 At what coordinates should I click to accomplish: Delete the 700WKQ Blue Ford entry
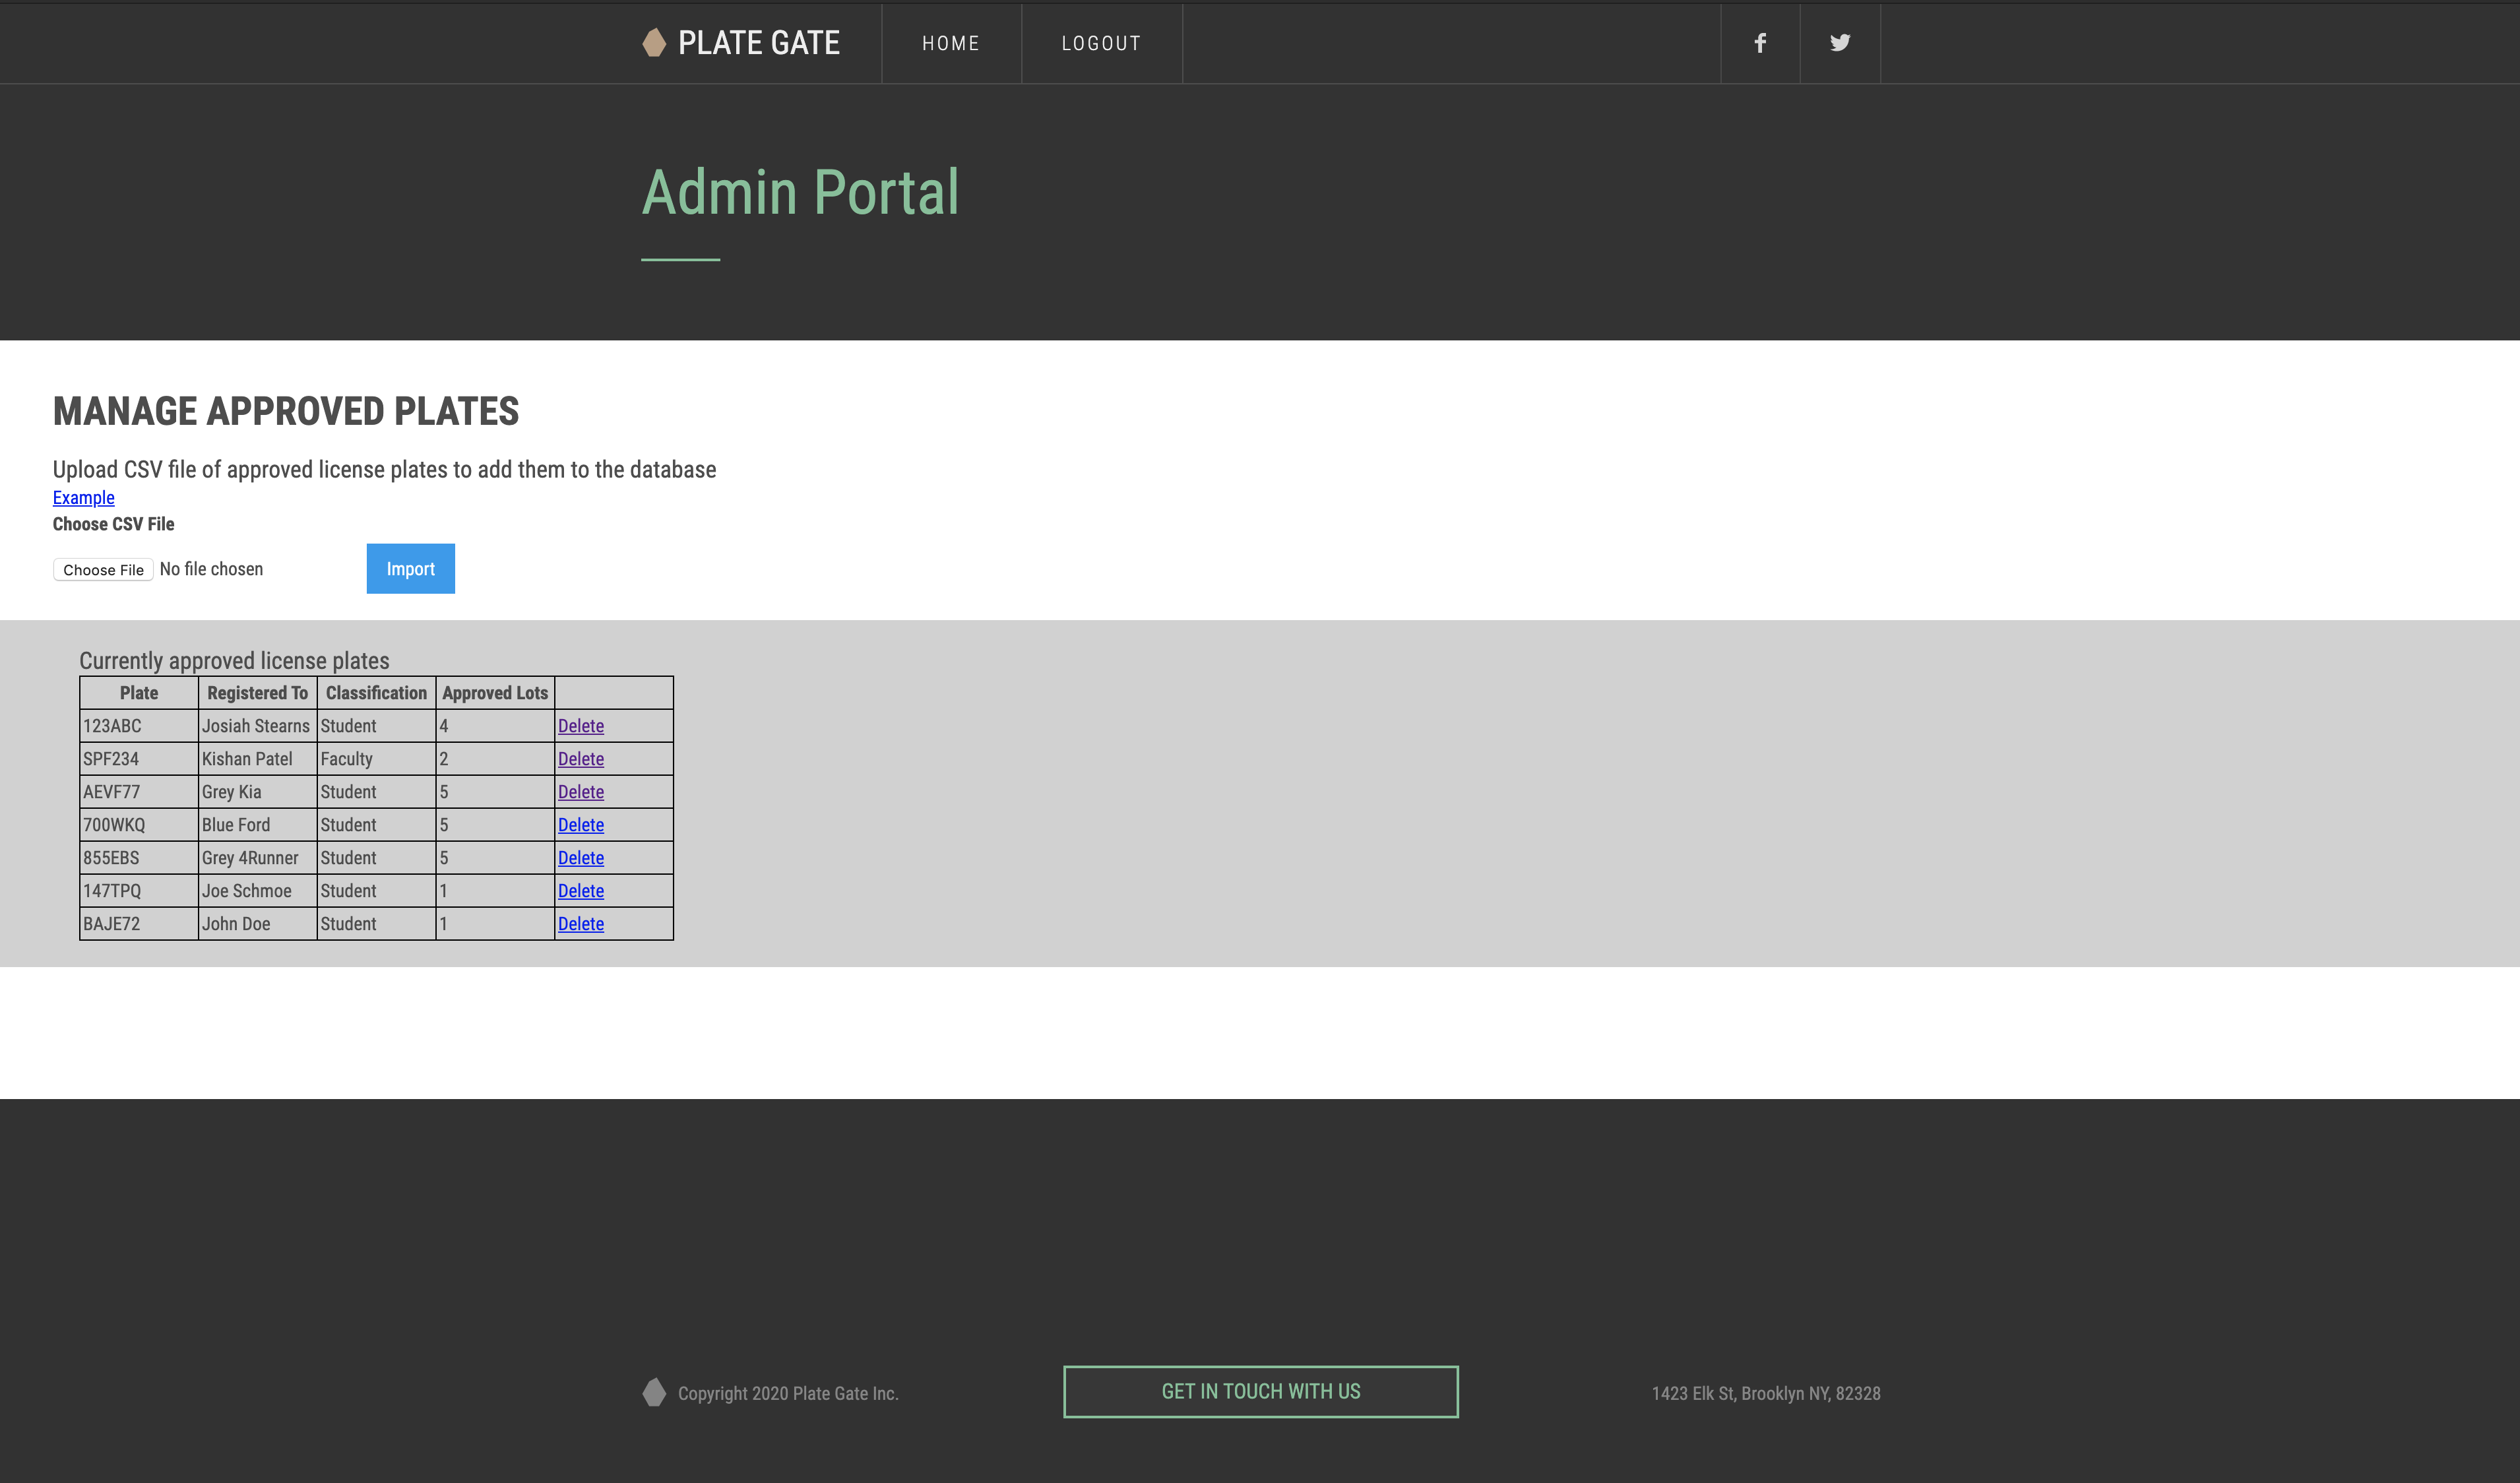click(x=581, y=825)
